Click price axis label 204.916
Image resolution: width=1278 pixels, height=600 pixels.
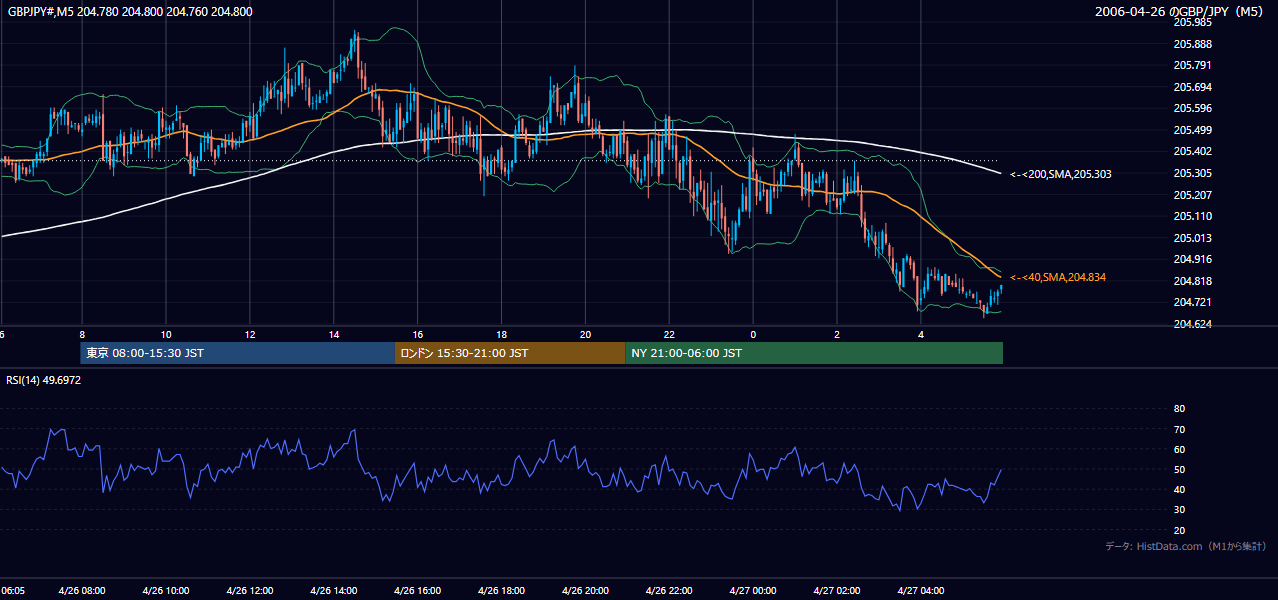click(x=1192, y=259)
